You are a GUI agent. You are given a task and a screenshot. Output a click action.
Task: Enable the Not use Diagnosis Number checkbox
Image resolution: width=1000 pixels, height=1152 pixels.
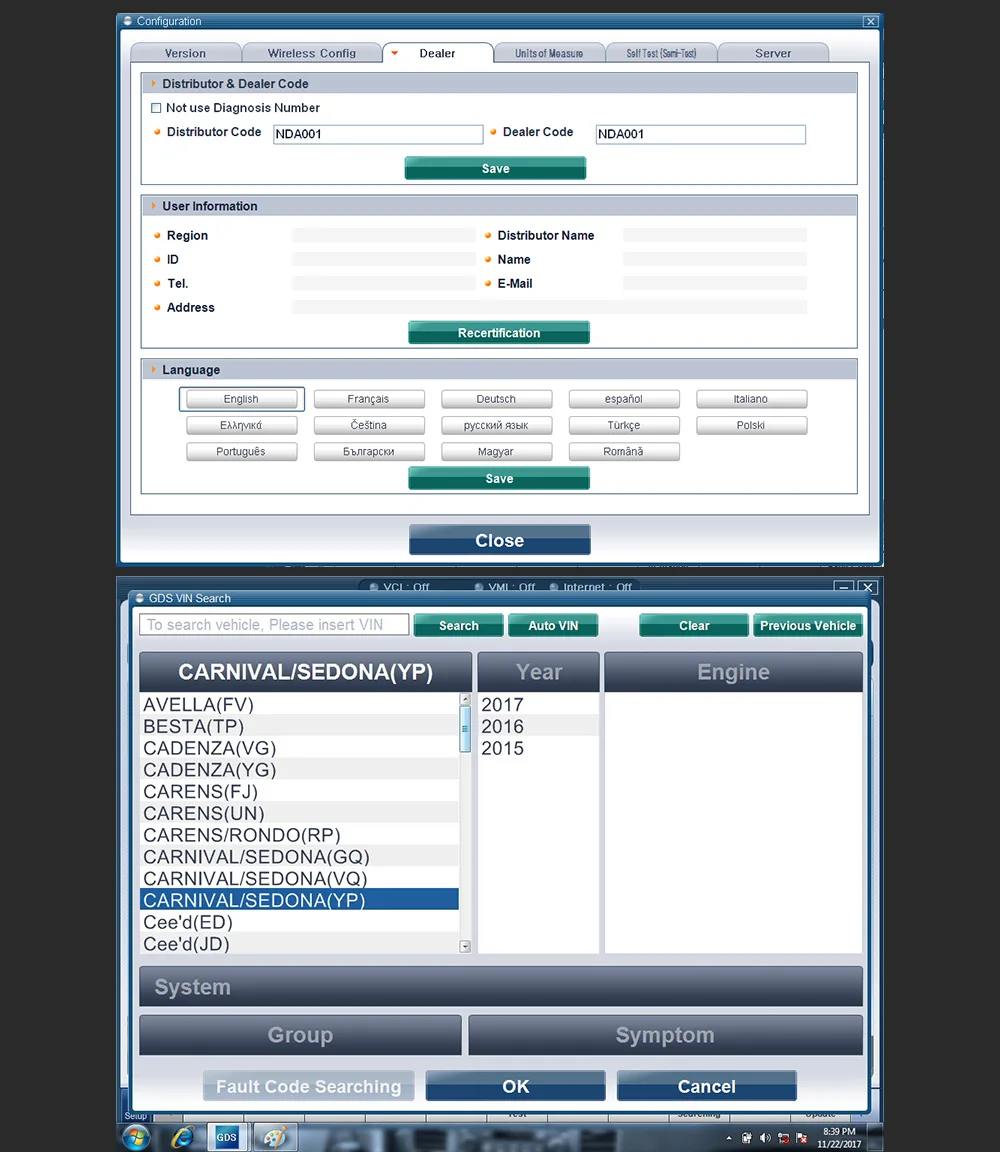pyautogui.click(x=156, y=108)
